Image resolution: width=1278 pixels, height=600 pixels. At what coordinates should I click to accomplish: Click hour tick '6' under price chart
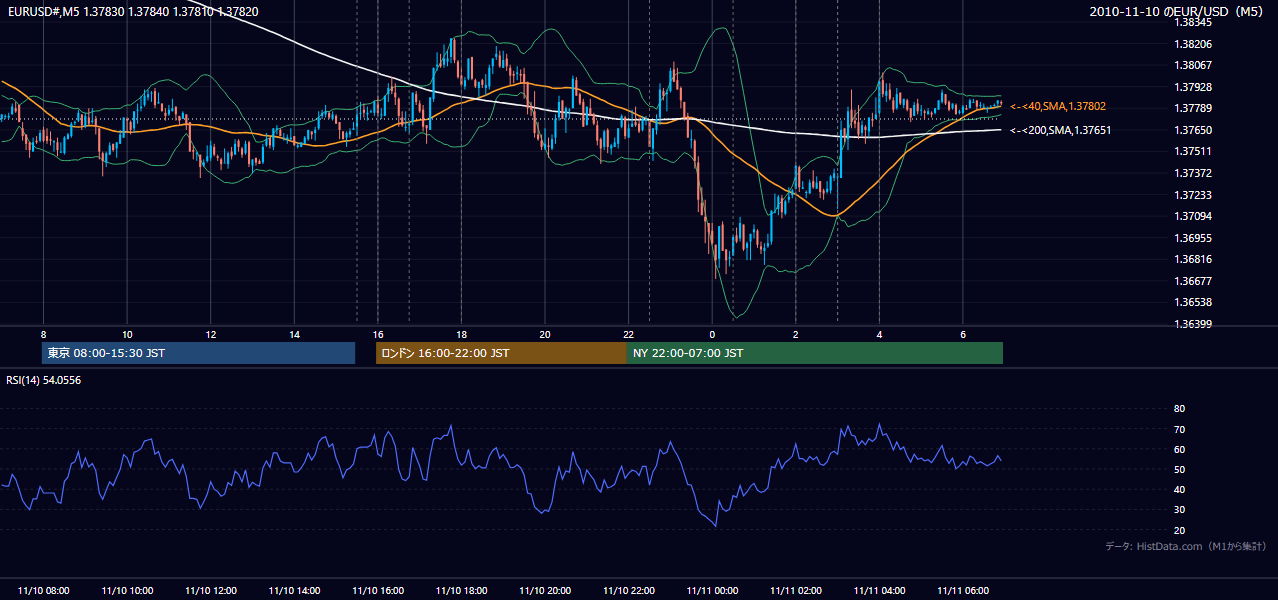pos(963,334)
